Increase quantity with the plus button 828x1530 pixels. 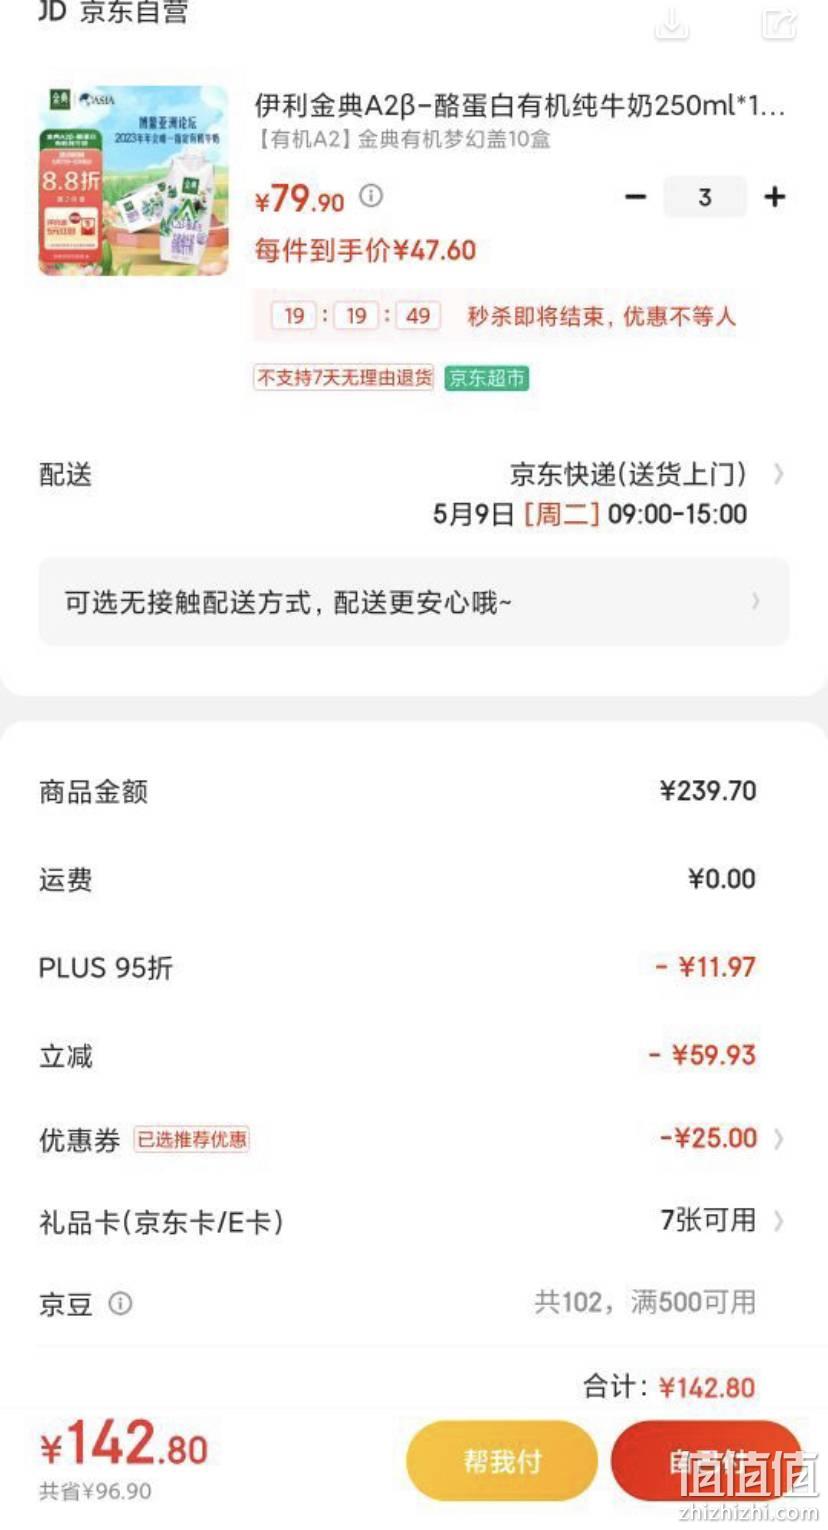click(x=774, y=197)
